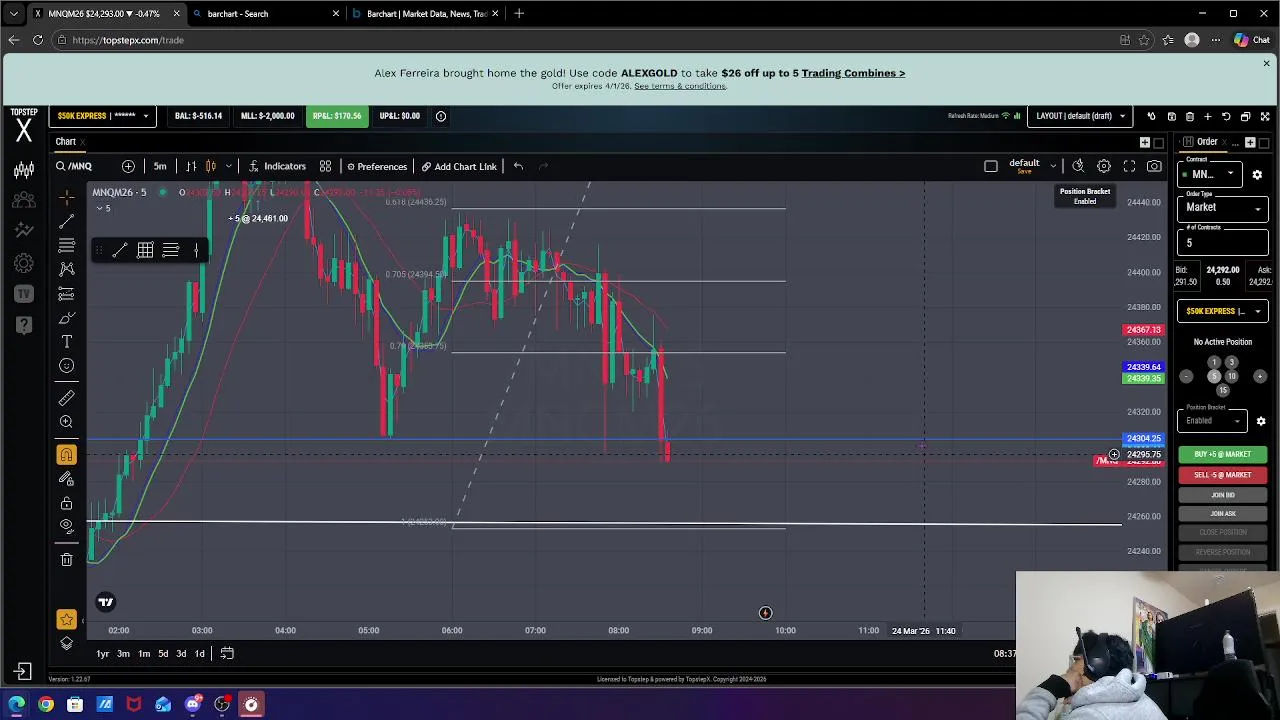The image size is (1280, 720).
Task: Select the 10 contracts quantity circle
Action: 1232,376
